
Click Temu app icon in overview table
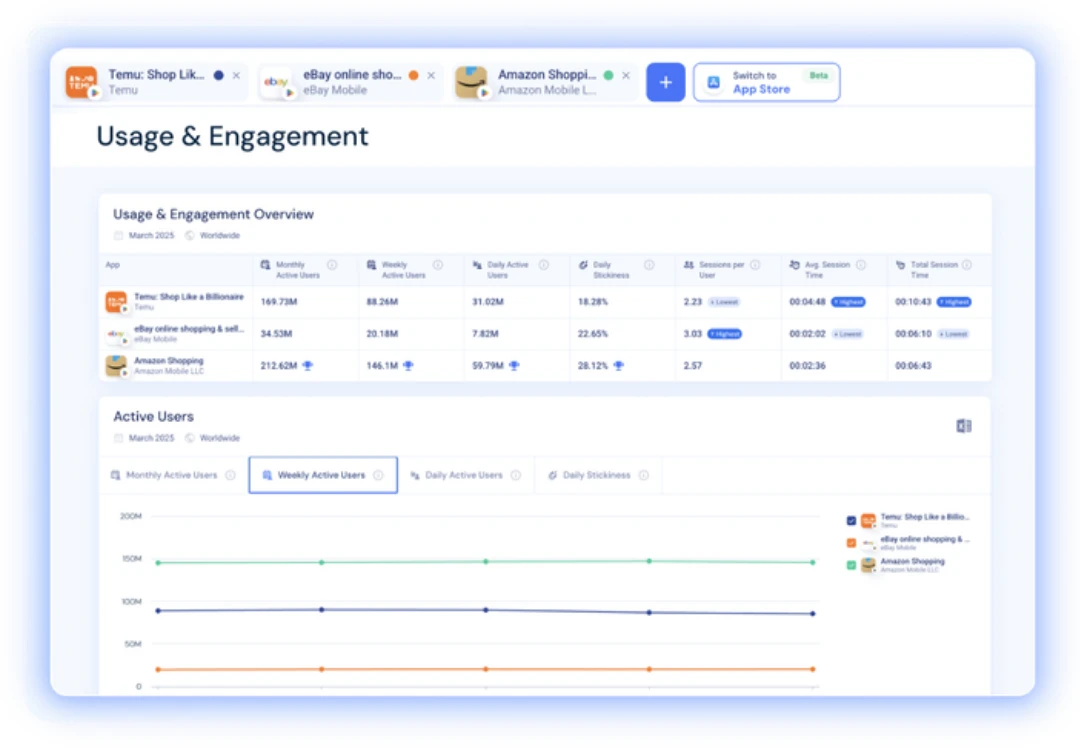pyautogui.click(x=116, y=302)
